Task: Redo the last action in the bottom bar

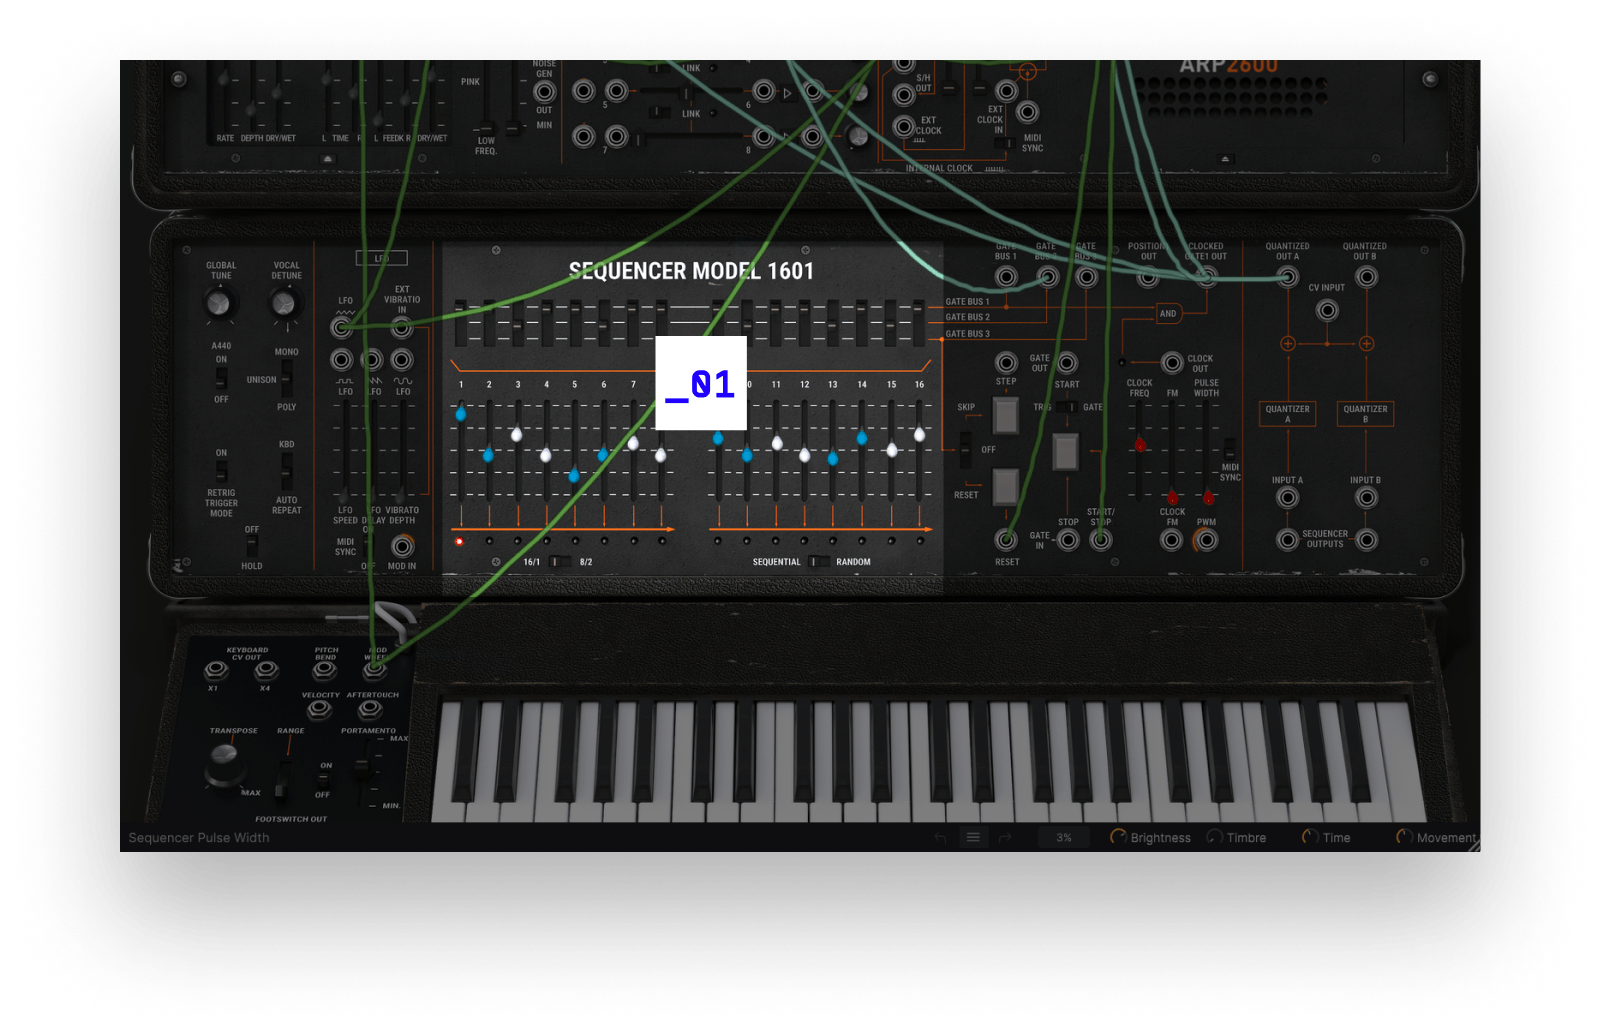Action: click(x=1005, y=836)
